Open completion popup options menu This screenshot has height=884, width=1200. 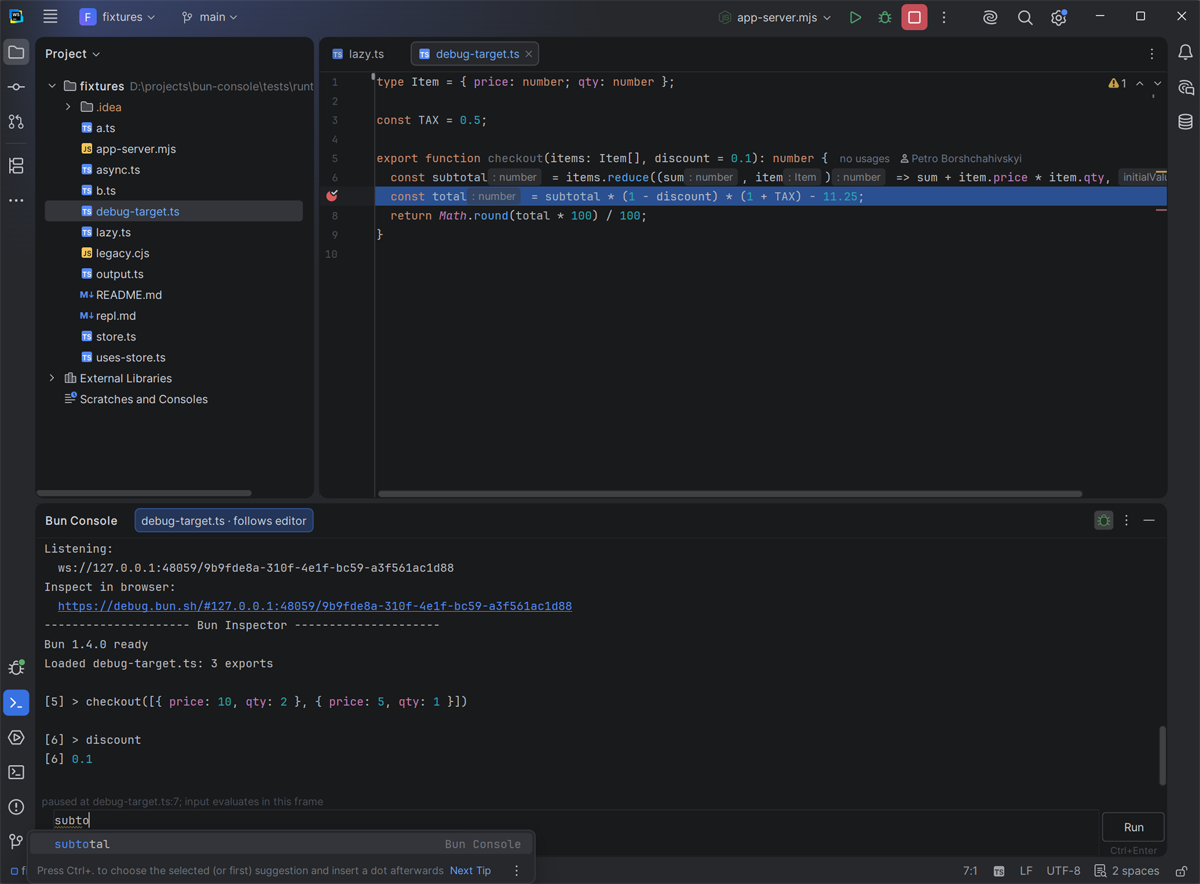(516, 871)
